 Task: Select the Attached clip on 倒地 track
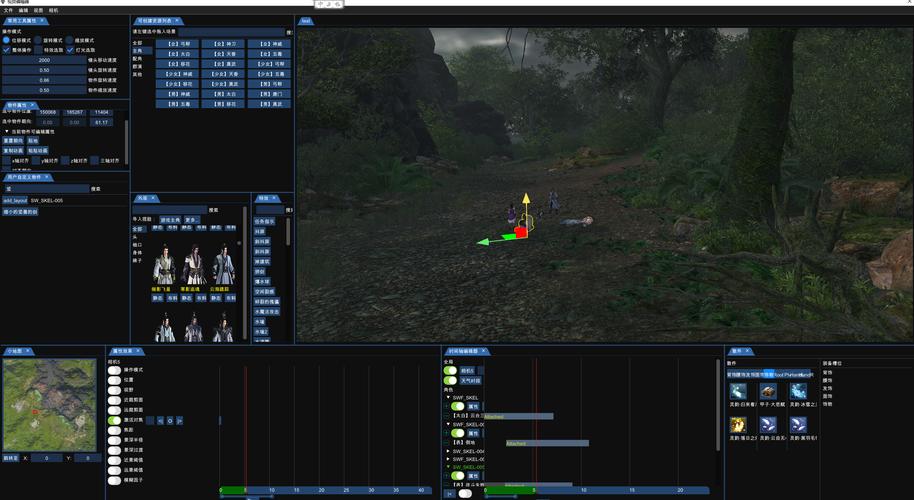pyautogui.click(x=547, y=443)
